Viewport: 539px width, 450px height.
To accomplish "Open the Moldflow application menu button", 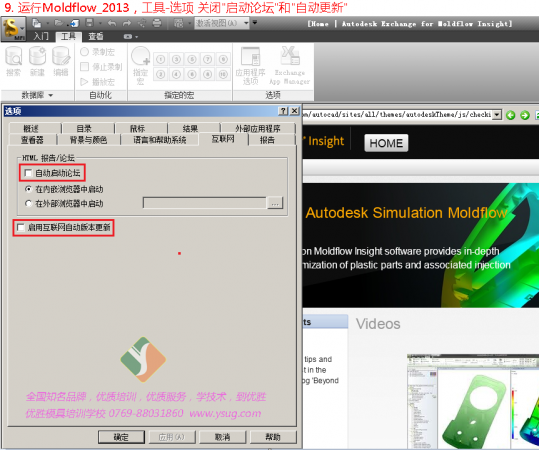I will click(x=13, y=29).
